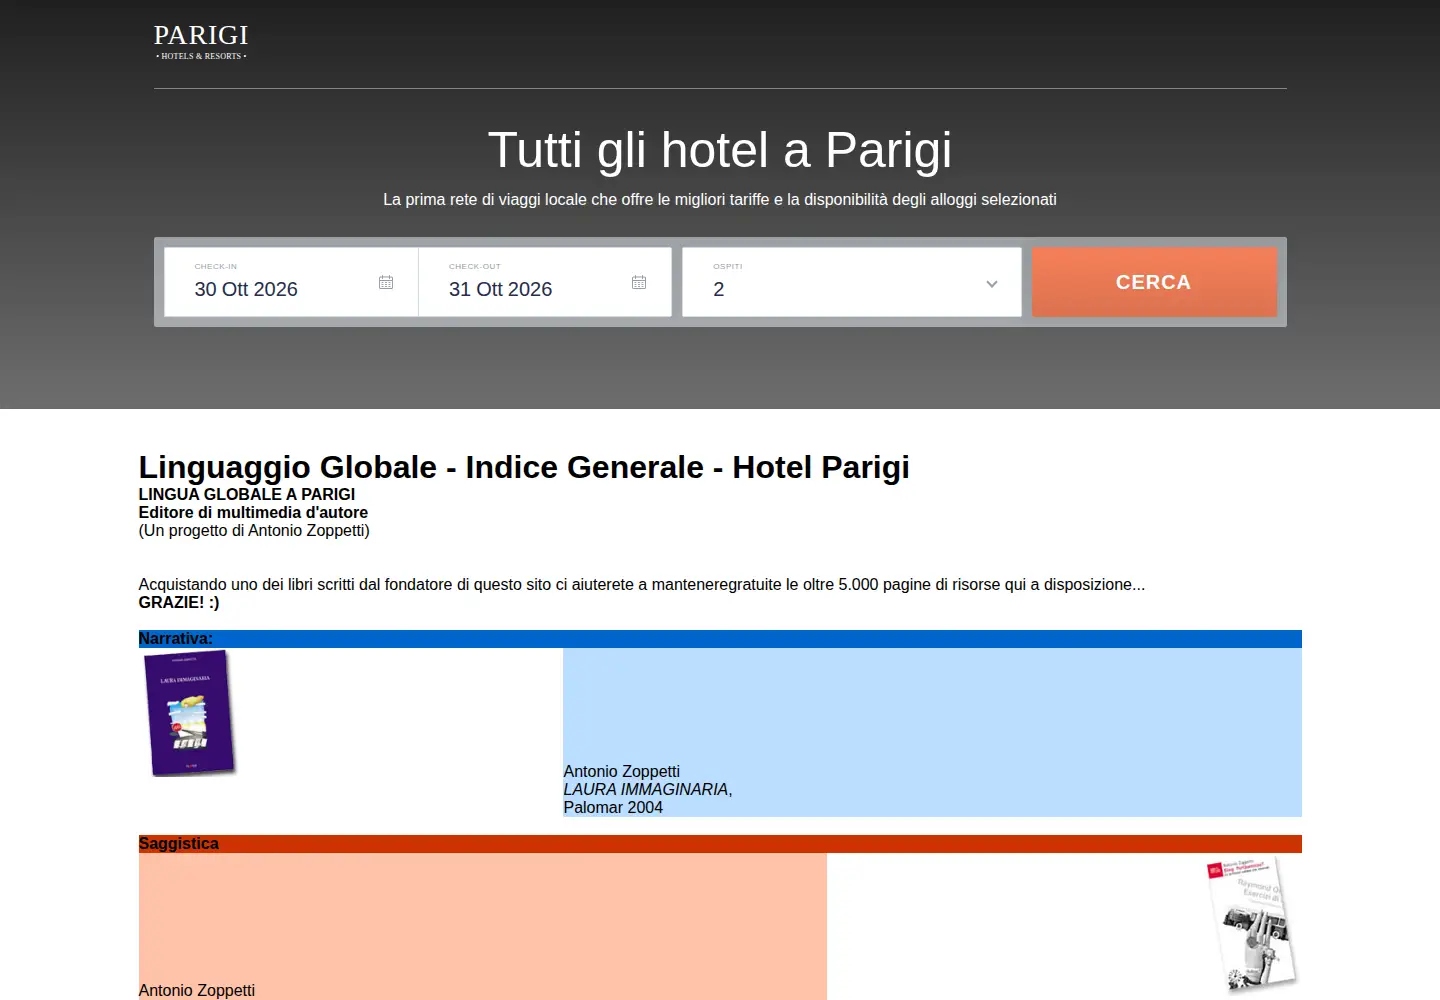Click the GRAZIE! :) text
1440x1000 pixels.
179,602
